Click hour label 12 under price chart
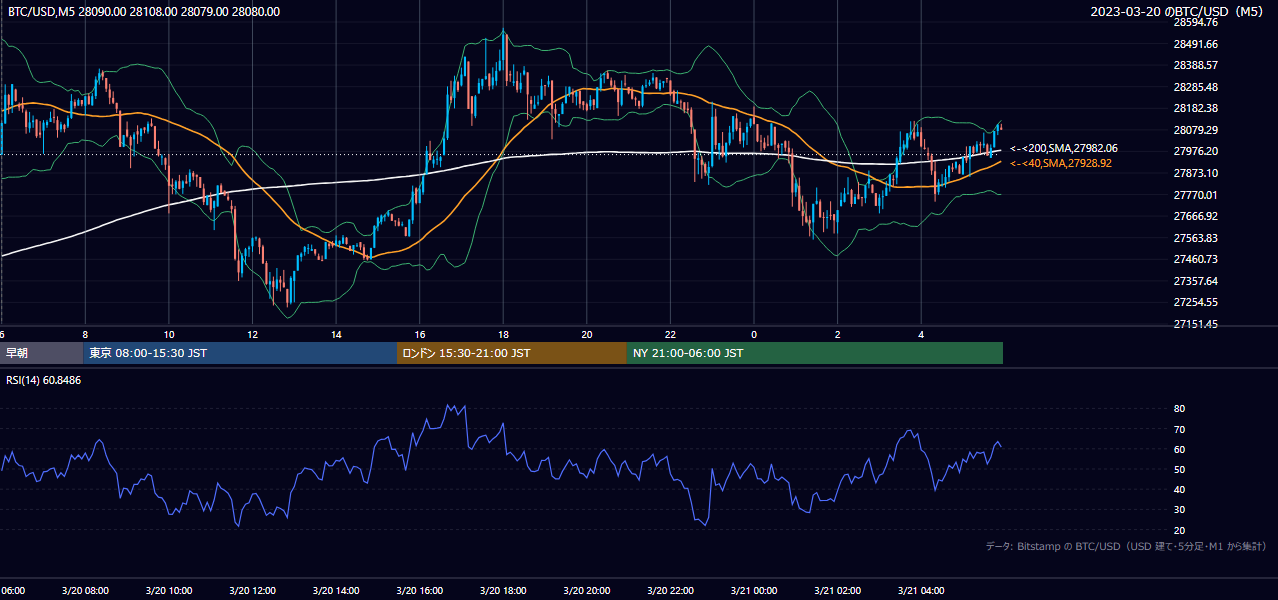Screen dimensions: 1278x600 click(x=253, y=335)
